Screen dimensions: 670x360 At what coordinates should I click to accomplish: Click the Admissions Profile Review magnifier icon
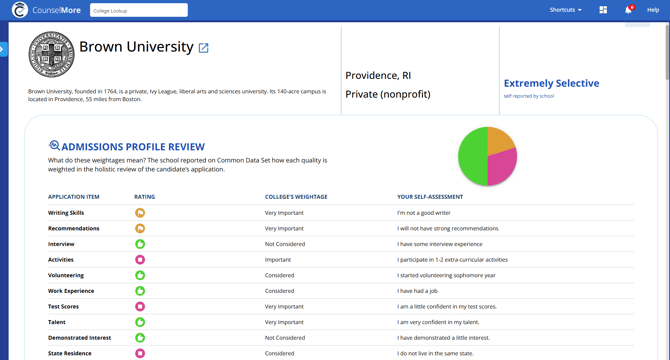tap(54, 146)
